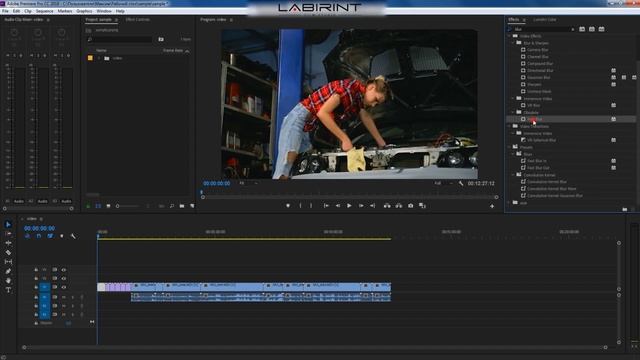
Task: Open the Clip menu
Action: pos(28,11)
